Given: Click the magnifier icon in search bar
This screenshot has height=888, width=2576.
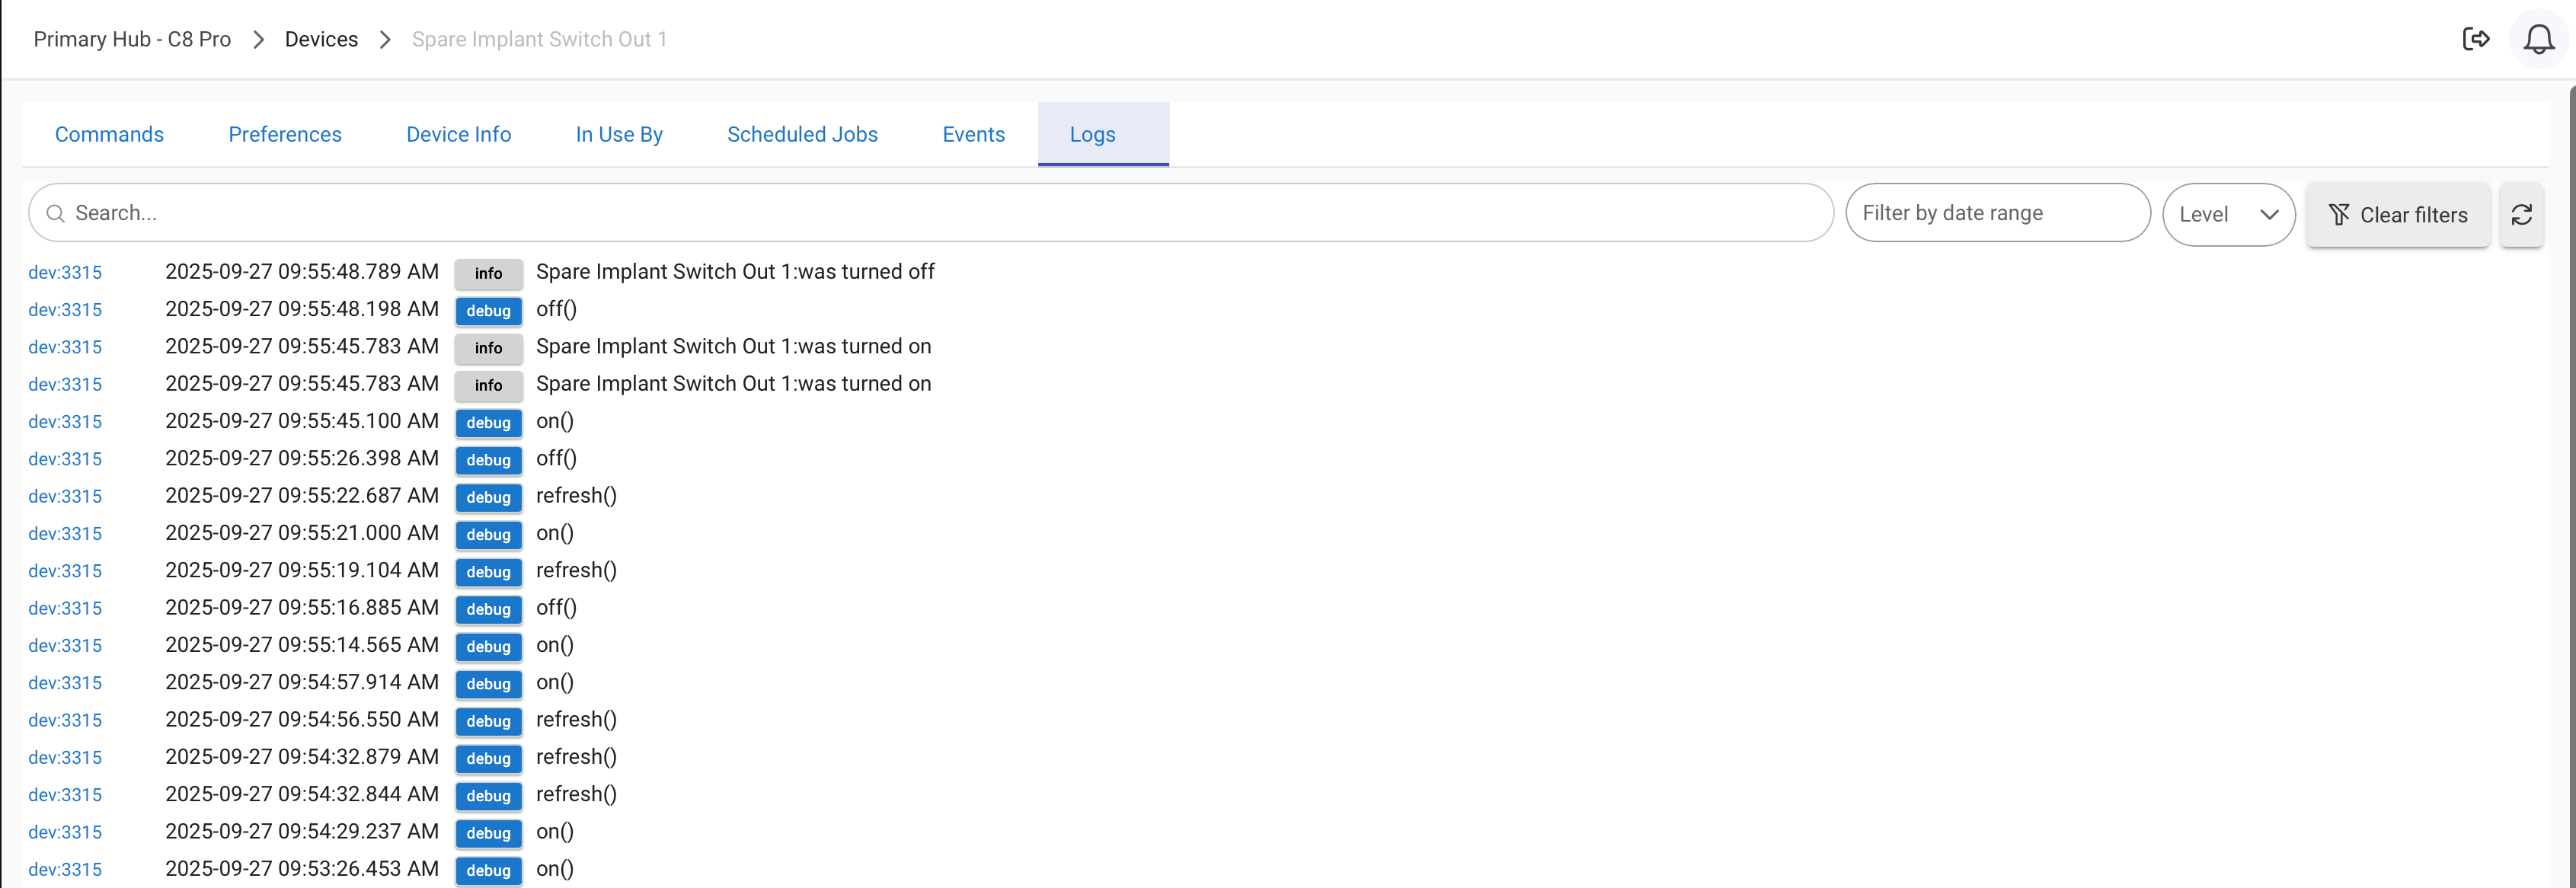Looking at the screenshot, I should coord(56,213).
